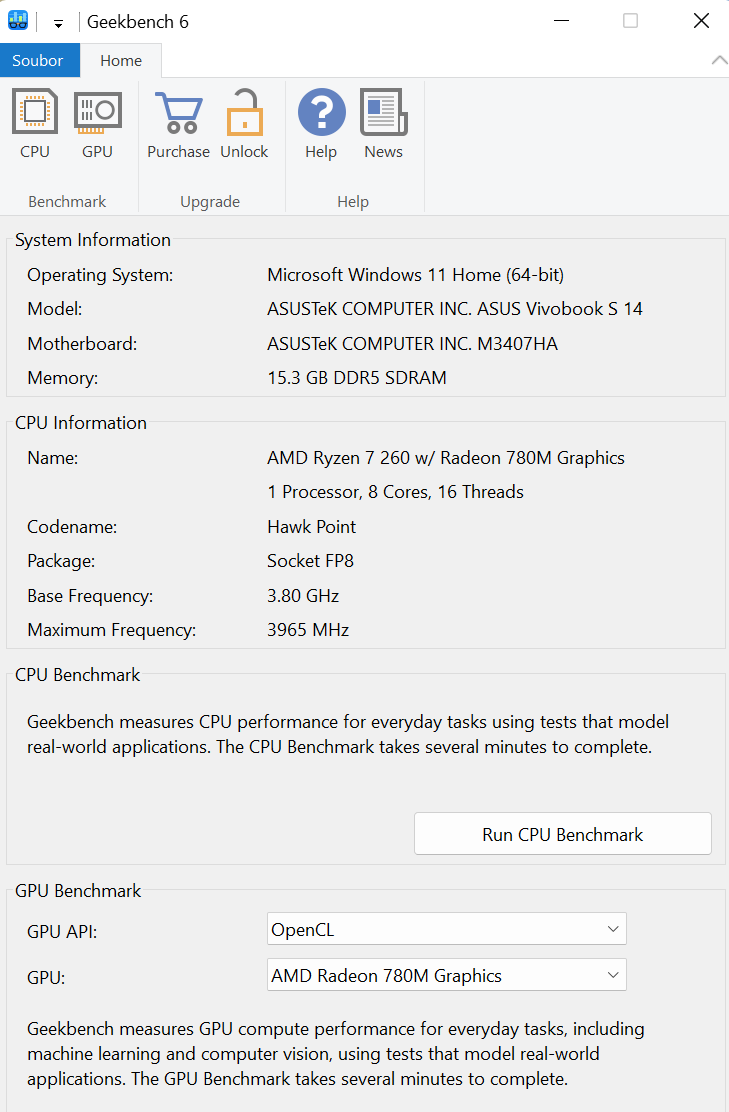Viewport: 729px width, 1112px height.
Task: Collapse the ribbon with the top-right chevron
Action: click(719, 59)
